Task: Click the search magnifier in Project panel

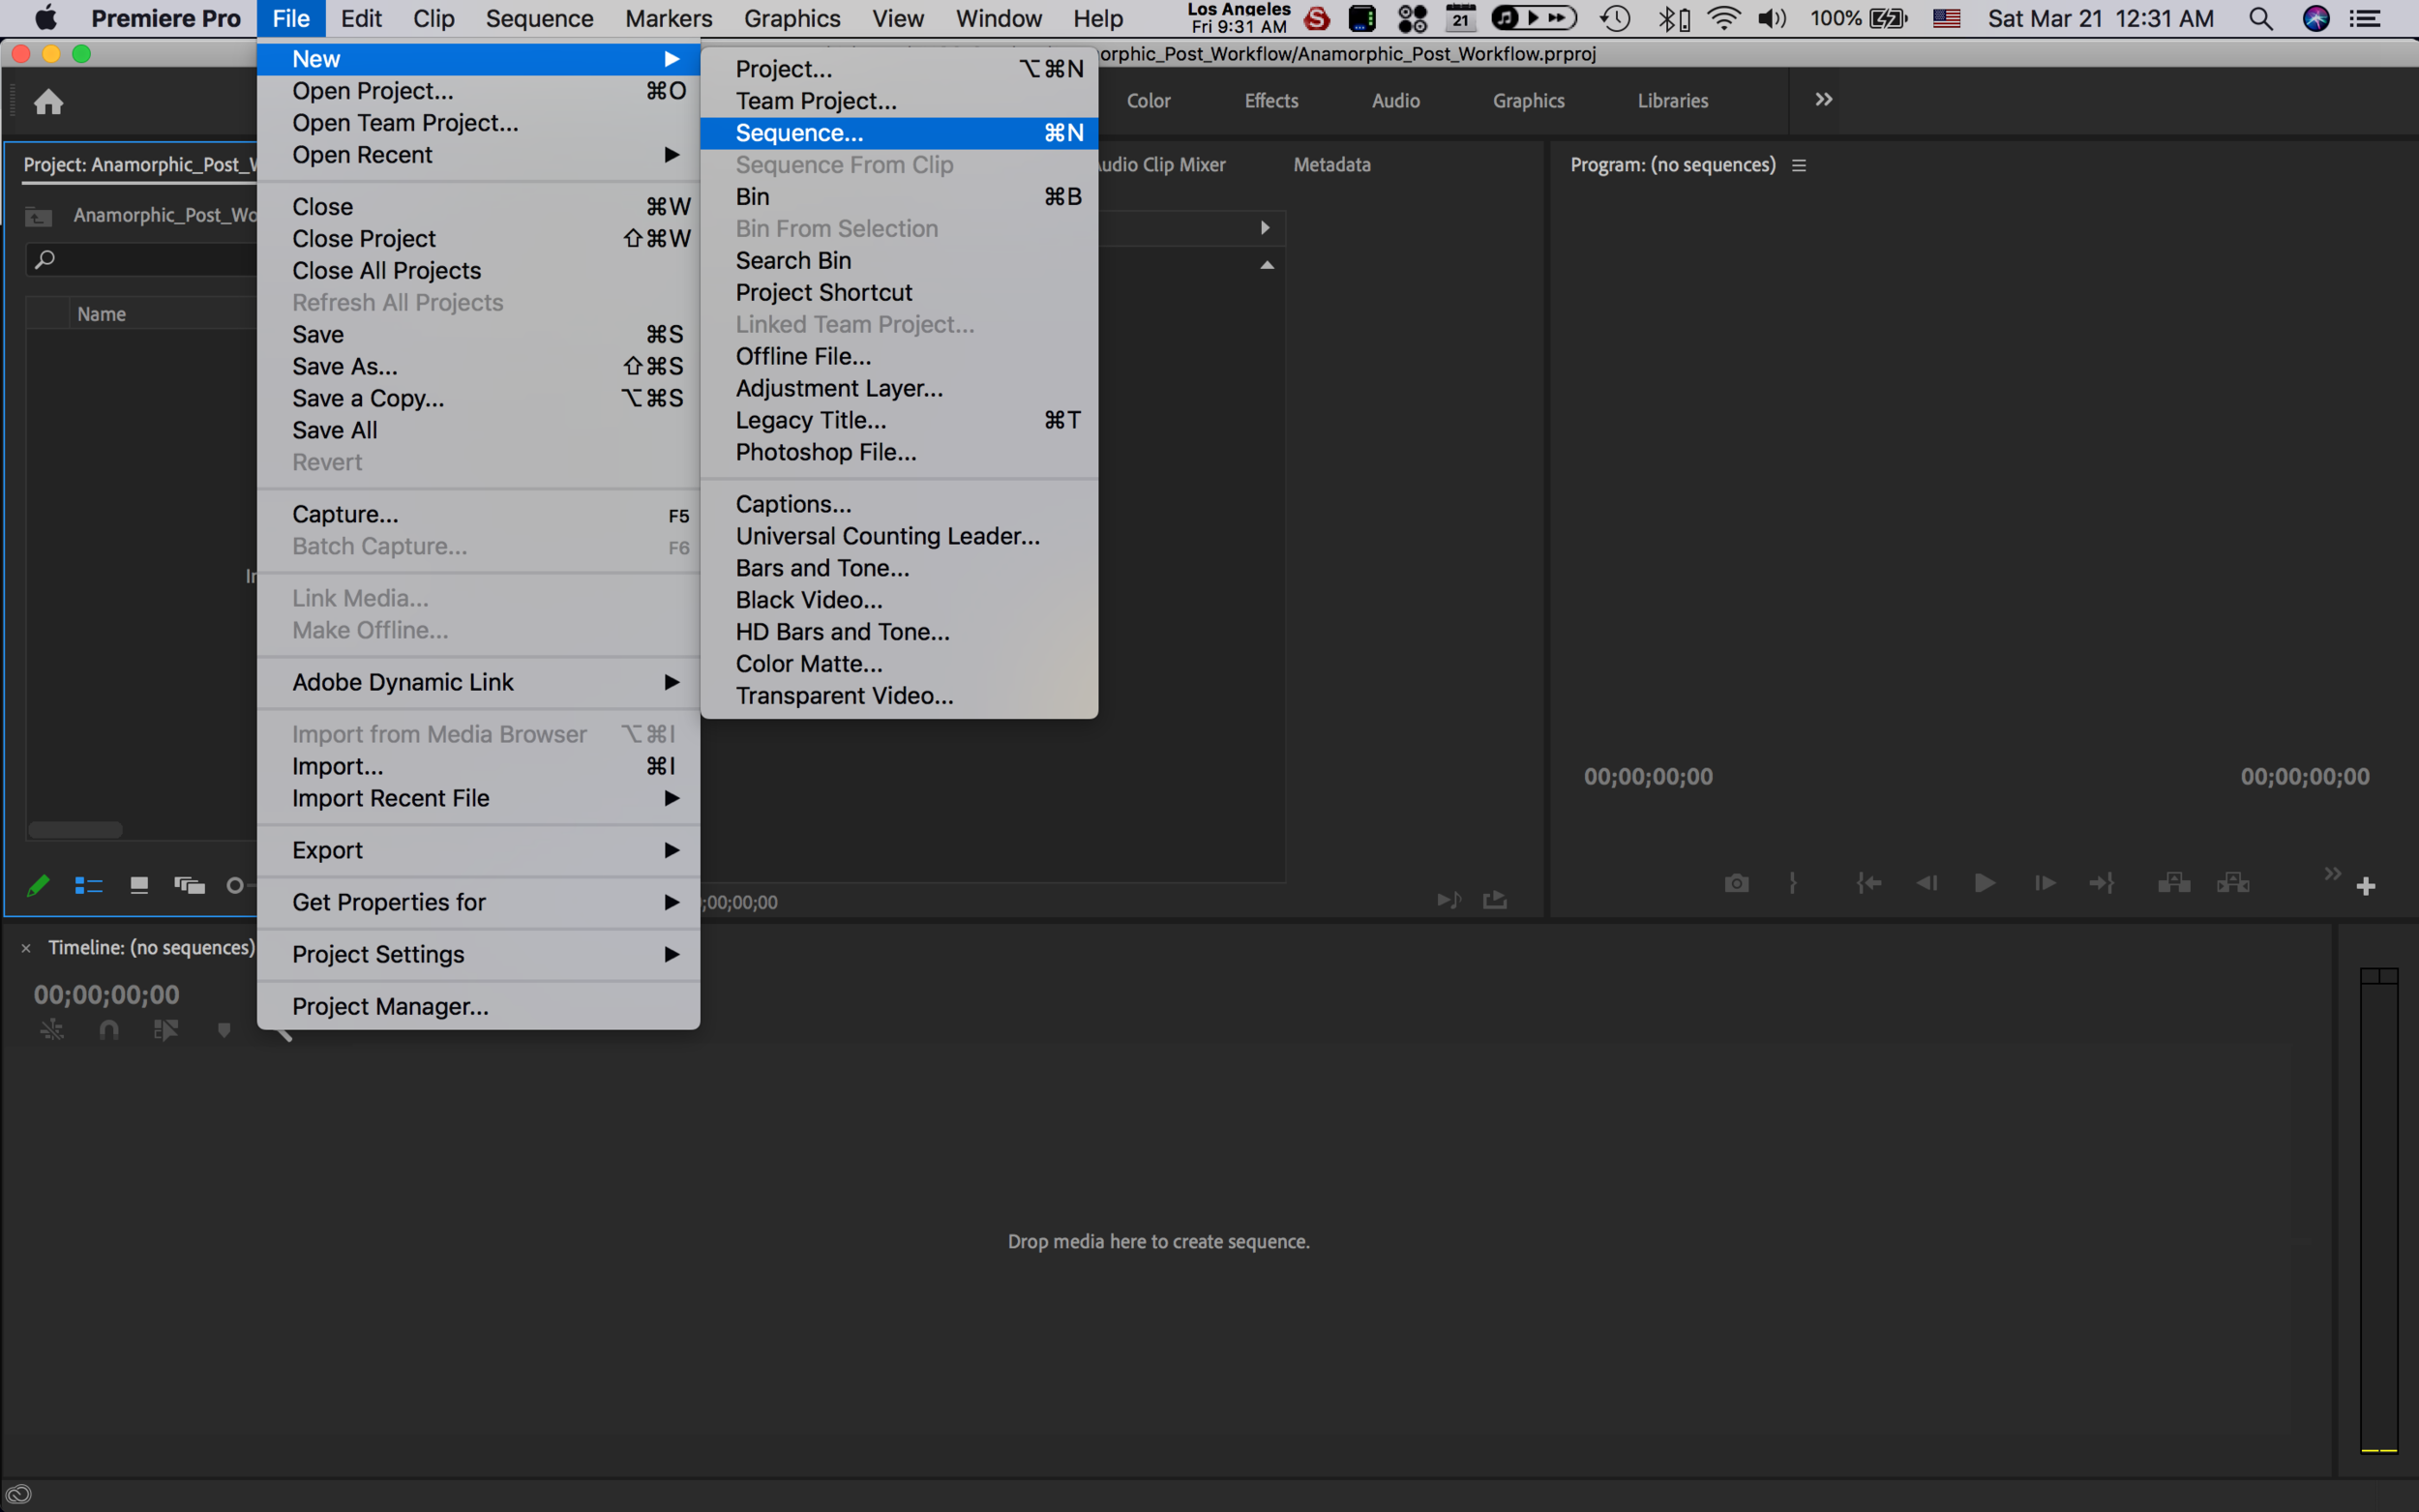Action: 44,260
